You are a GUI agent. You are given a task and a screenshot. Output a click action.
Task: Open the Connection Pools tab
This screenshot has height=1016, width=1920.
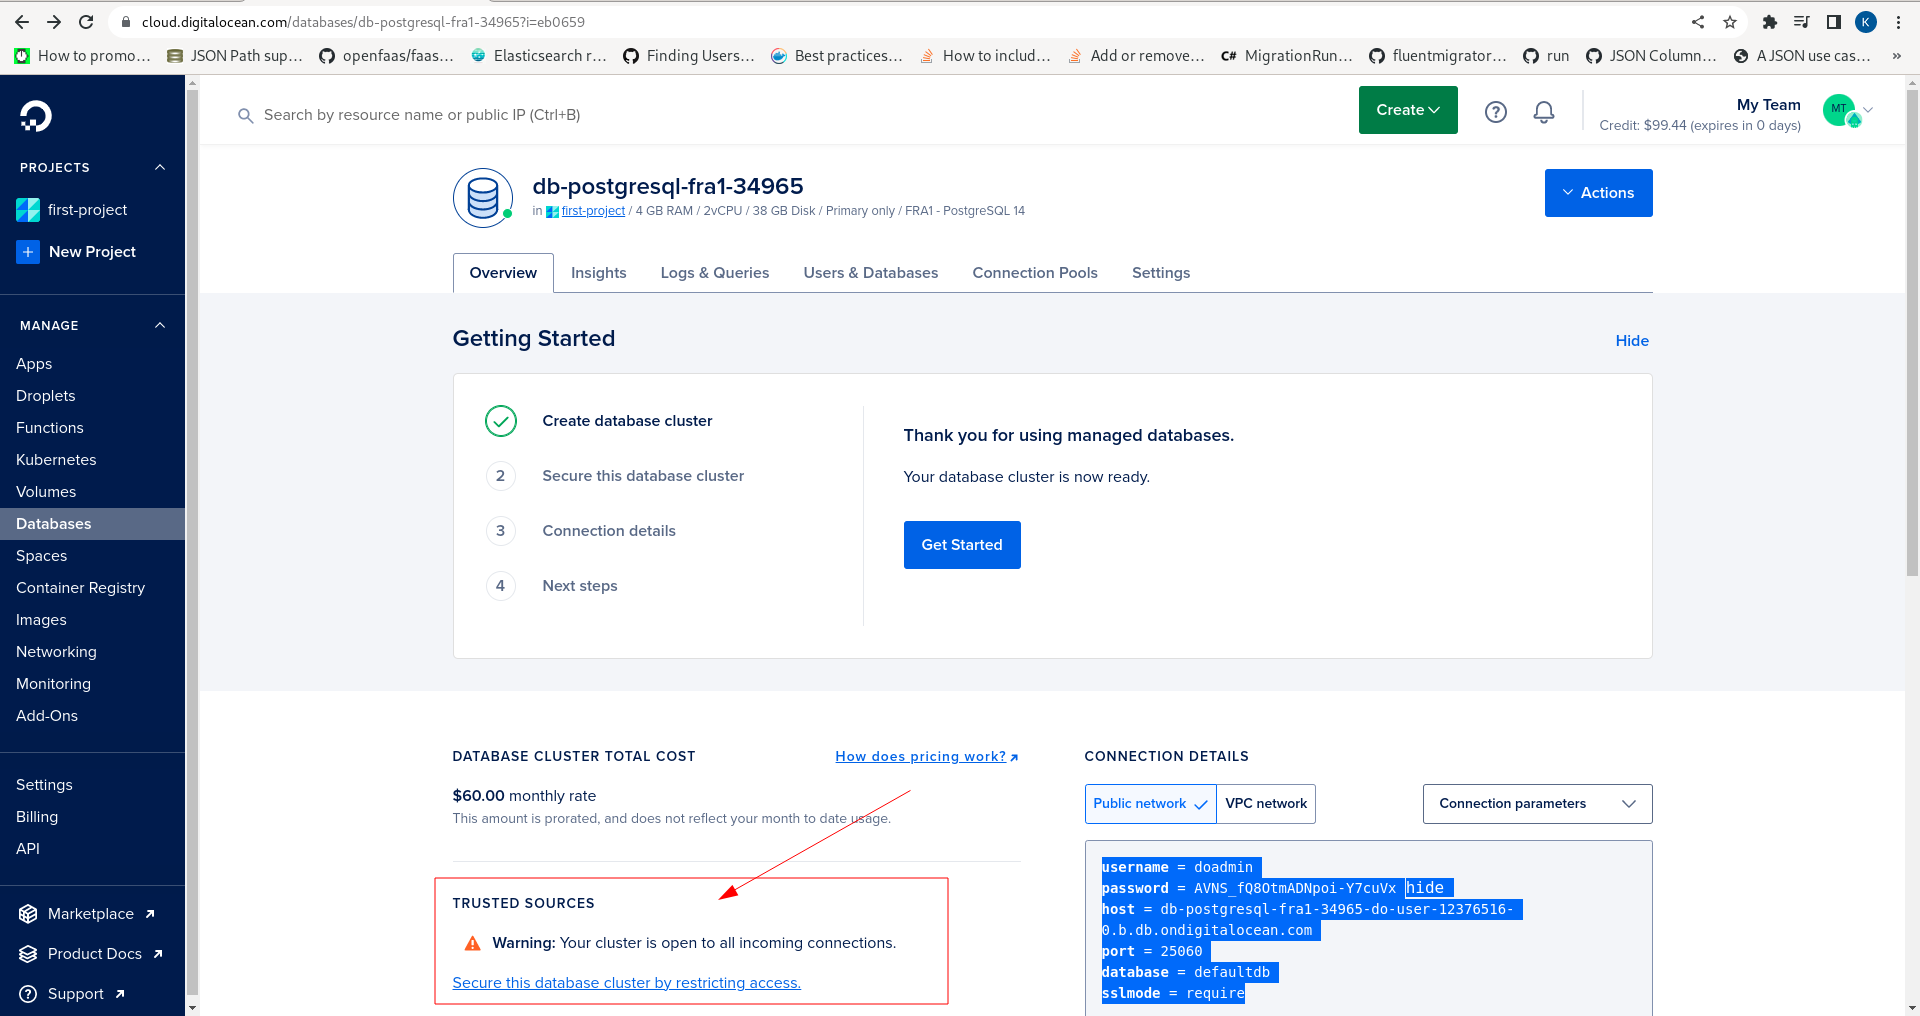tap(1034, 273)
